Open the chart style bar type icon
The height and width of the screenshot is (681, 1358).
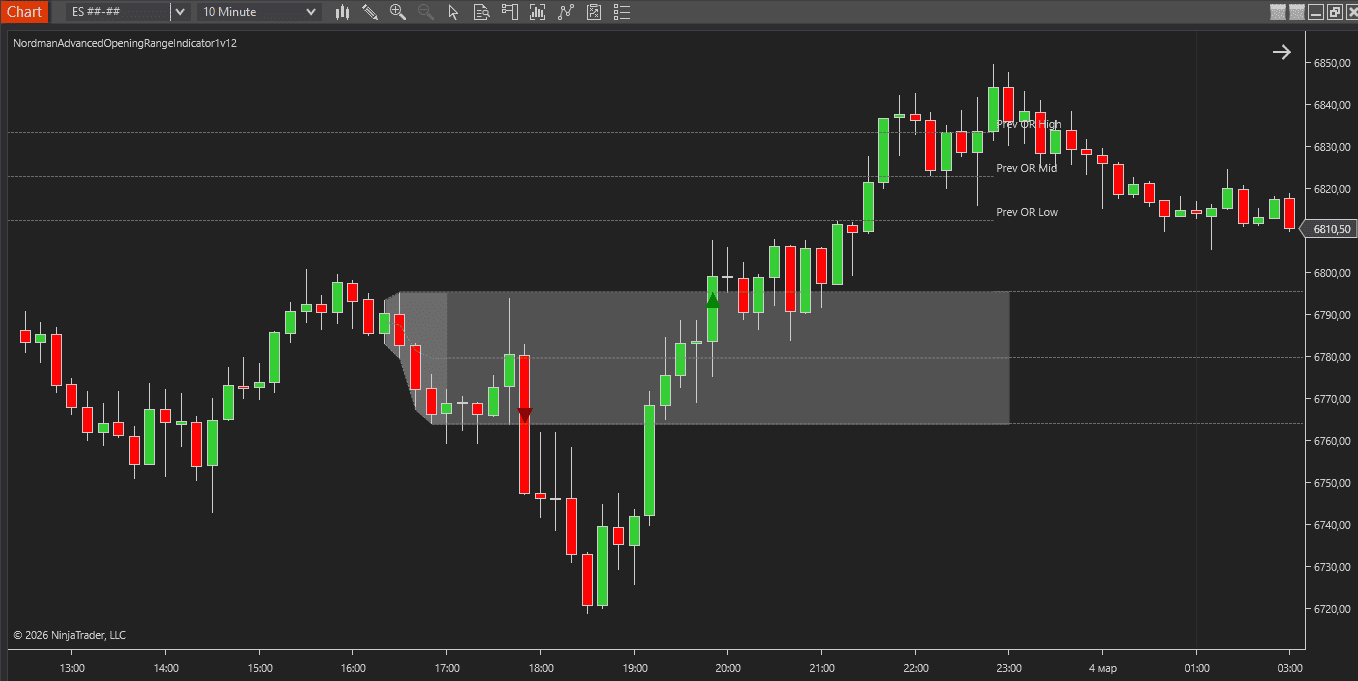[x=343, y=12]
